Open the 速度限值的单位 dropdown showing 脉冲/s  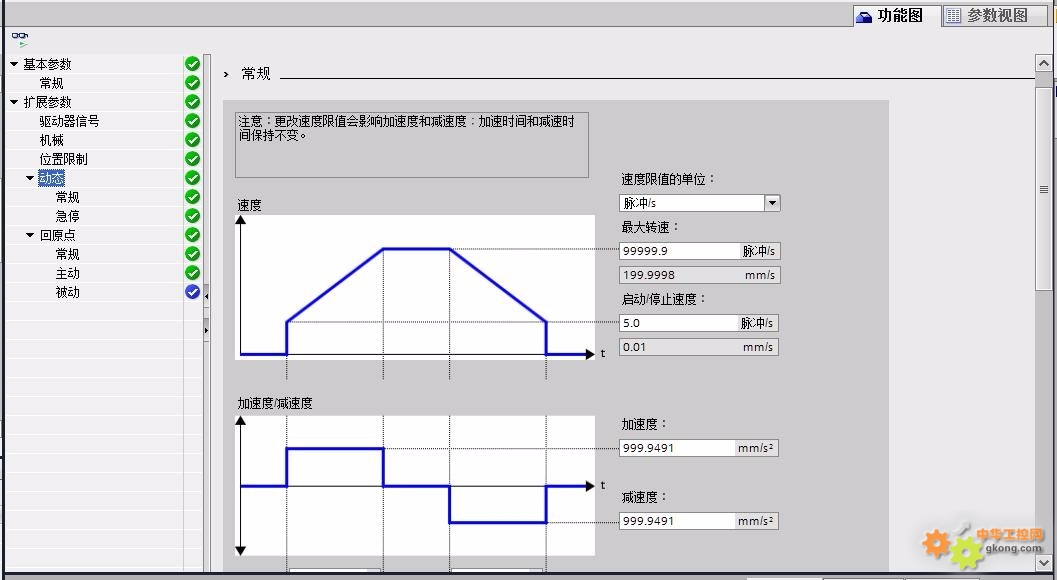(771, 202)
